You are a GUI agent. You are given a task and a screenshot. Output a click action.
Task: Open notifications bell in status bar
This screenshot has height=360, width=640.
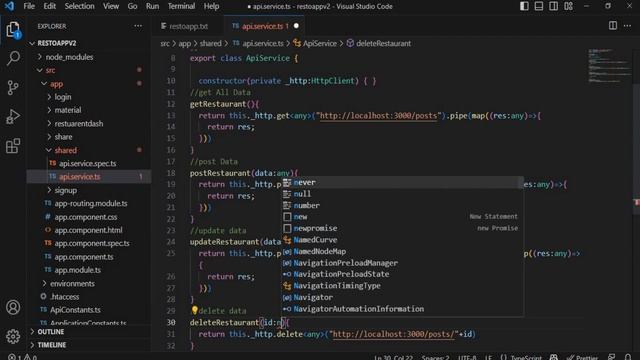tap(628, 357)
